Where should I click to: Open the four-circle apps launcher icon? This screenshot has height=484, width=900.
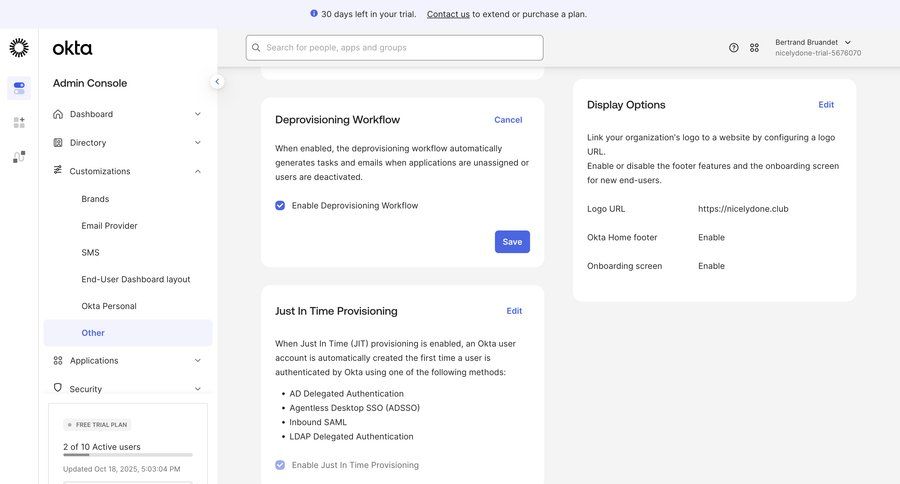[755, 48]
